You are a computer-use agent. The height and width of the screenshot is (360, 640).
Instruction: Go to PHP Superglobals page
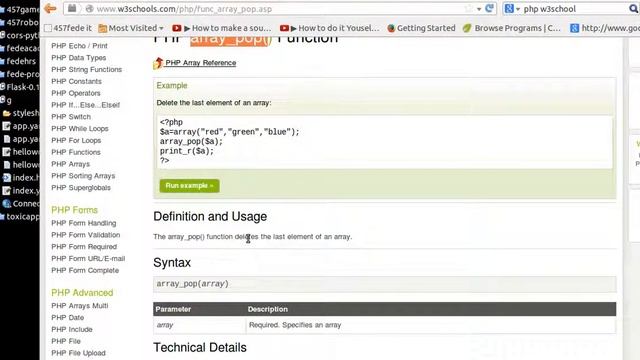(x=81, y=188)
